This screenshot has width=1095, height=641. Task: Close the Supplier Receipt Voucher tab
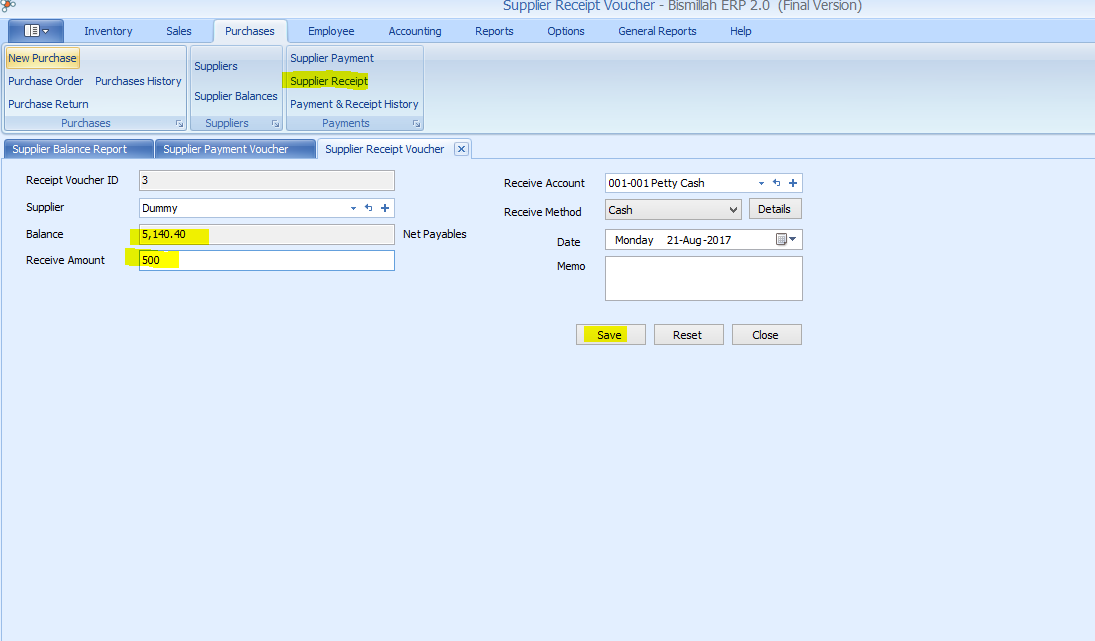pyautogui.click(x=461, y=149)
